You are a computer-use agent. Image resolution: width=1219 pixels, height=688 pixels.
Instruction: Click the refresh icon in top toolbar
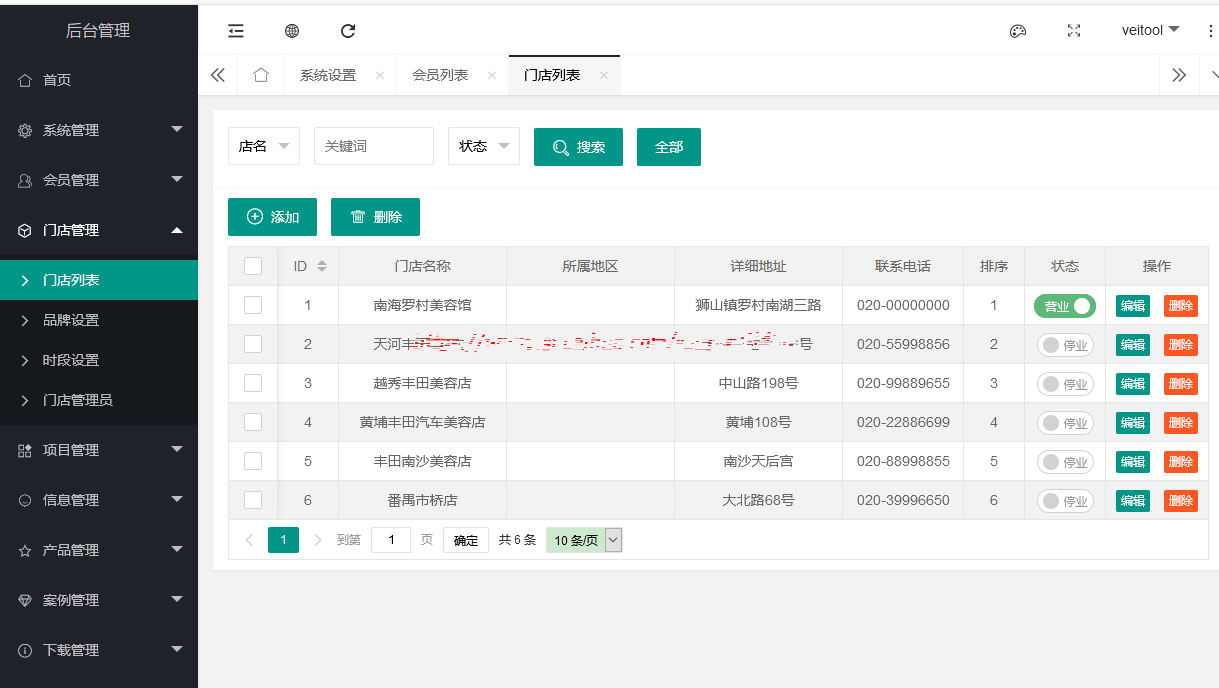tap(348, 31)
